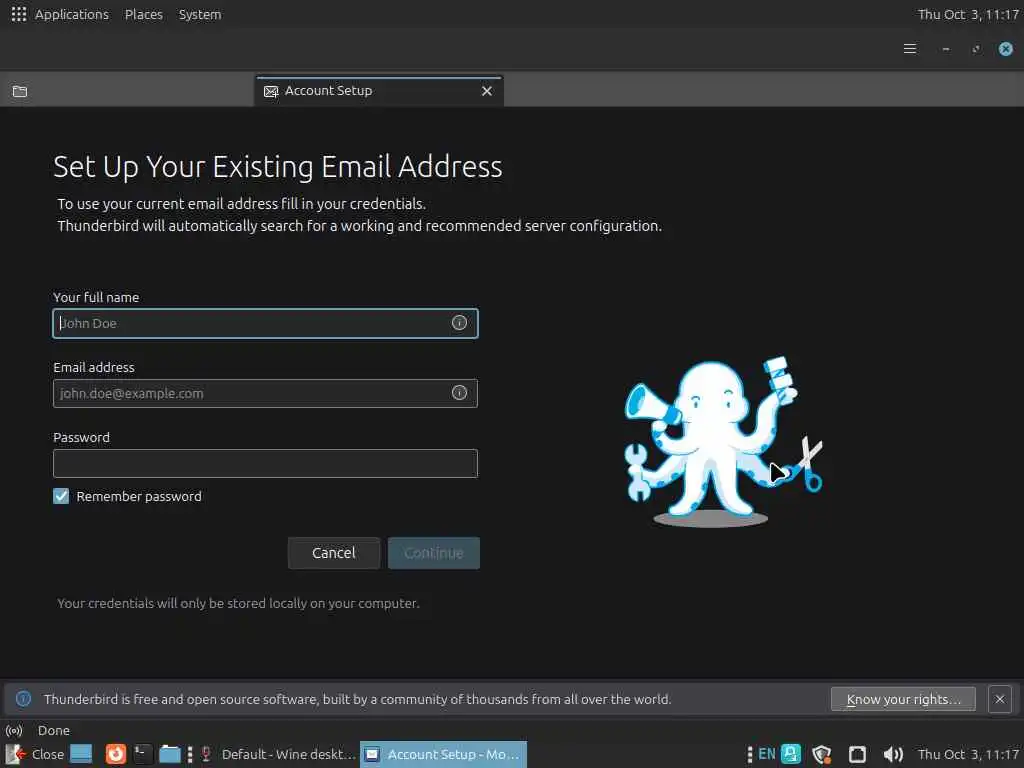Screen dimensions: 1024x768
Task: Close Thunderbird with blue X button
Action: click(x=1006, y=49)
